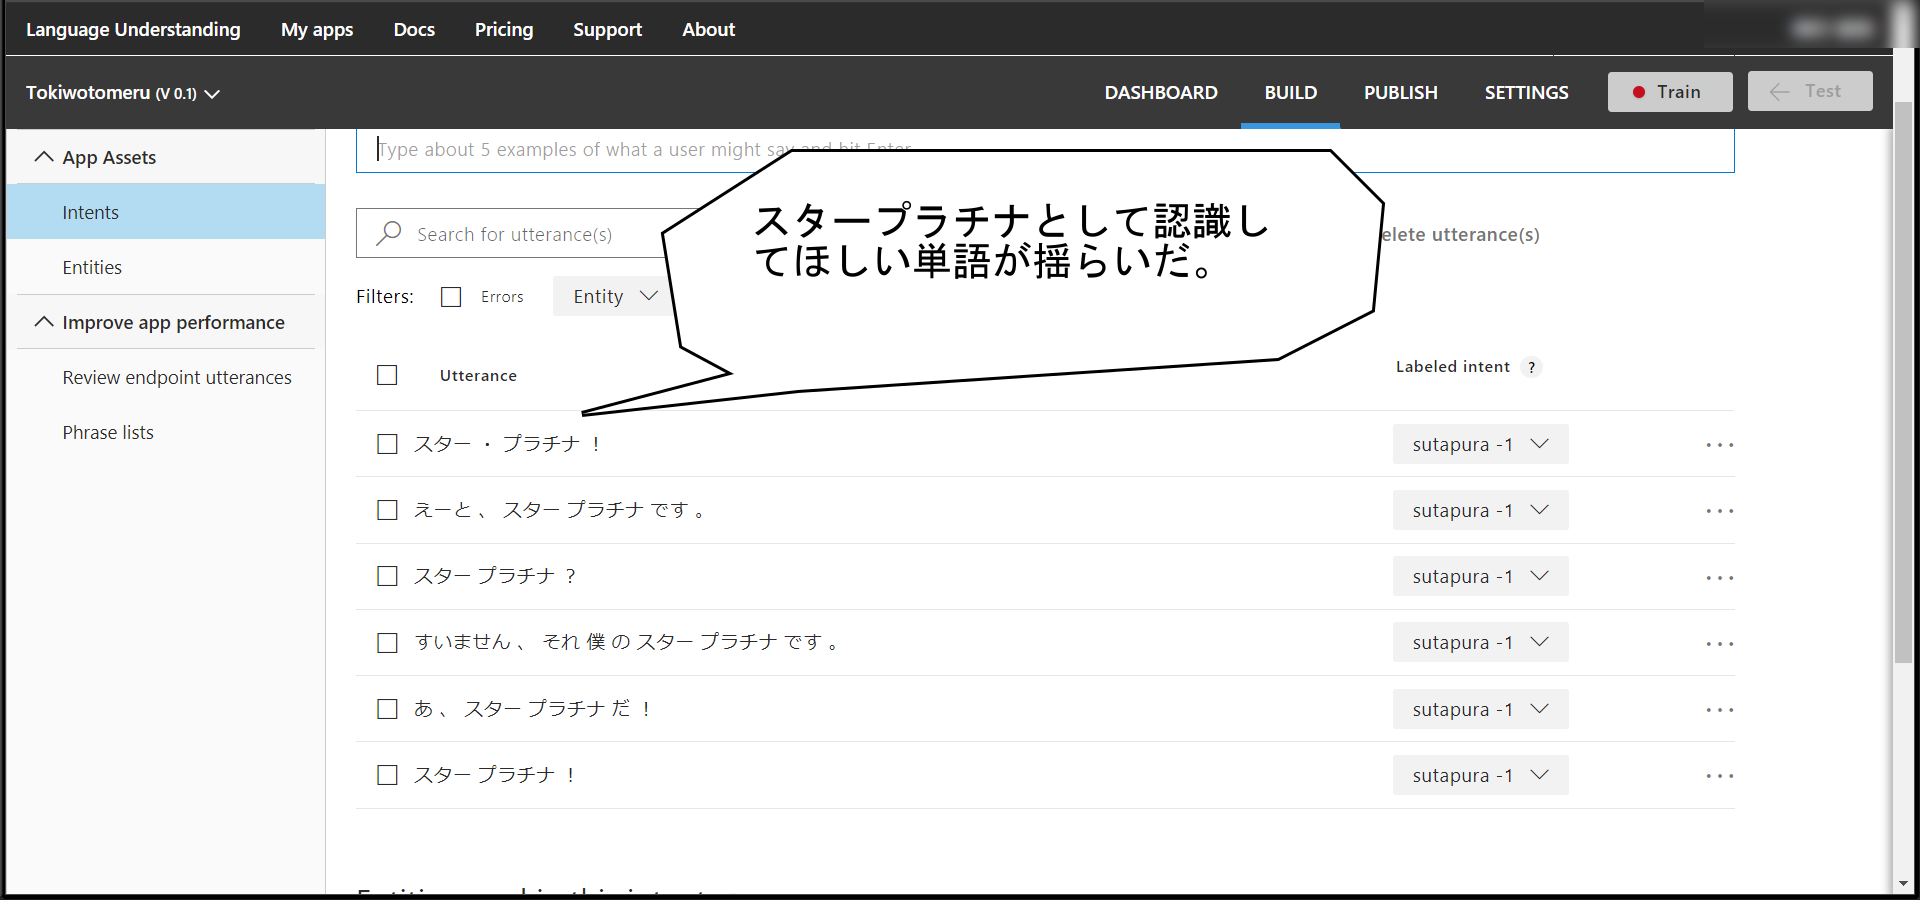Change intent for えーと、スタープラチナです row

1480,510
